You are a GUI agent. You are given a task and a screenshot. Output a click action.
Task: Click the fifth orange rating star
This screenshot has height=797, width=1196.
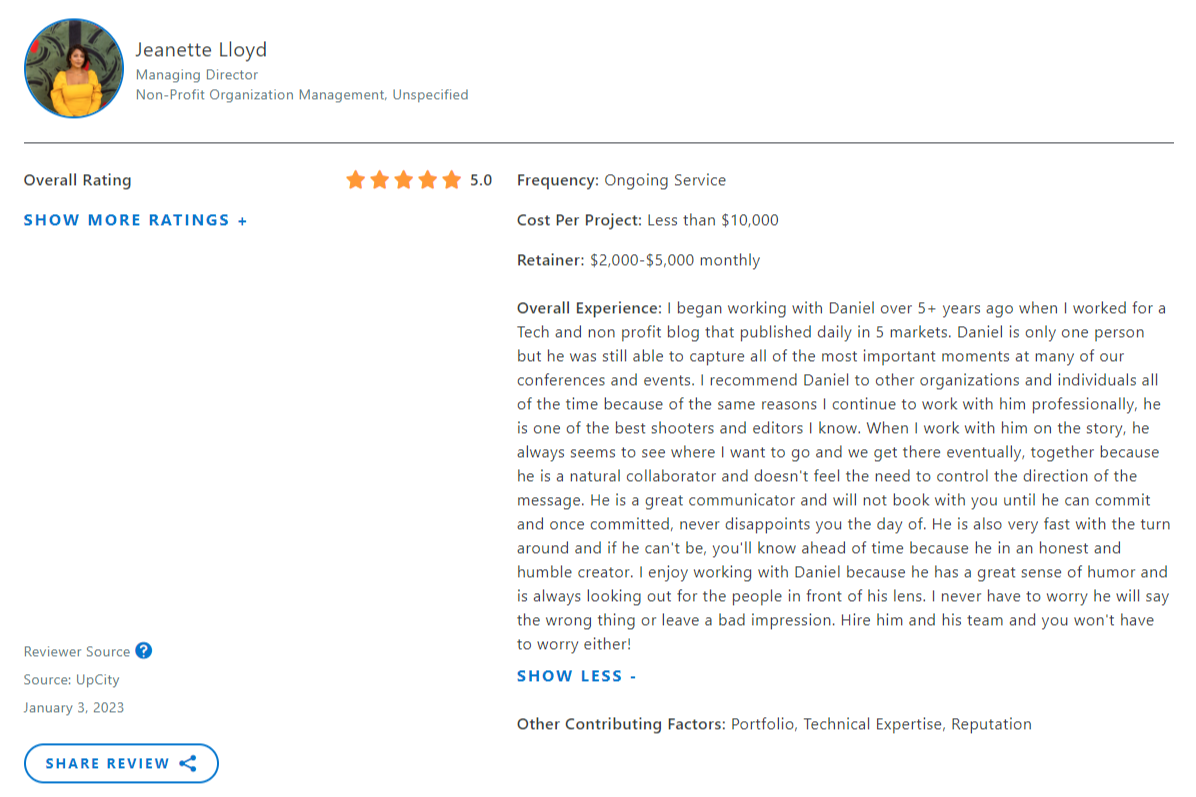click(452, 180)
